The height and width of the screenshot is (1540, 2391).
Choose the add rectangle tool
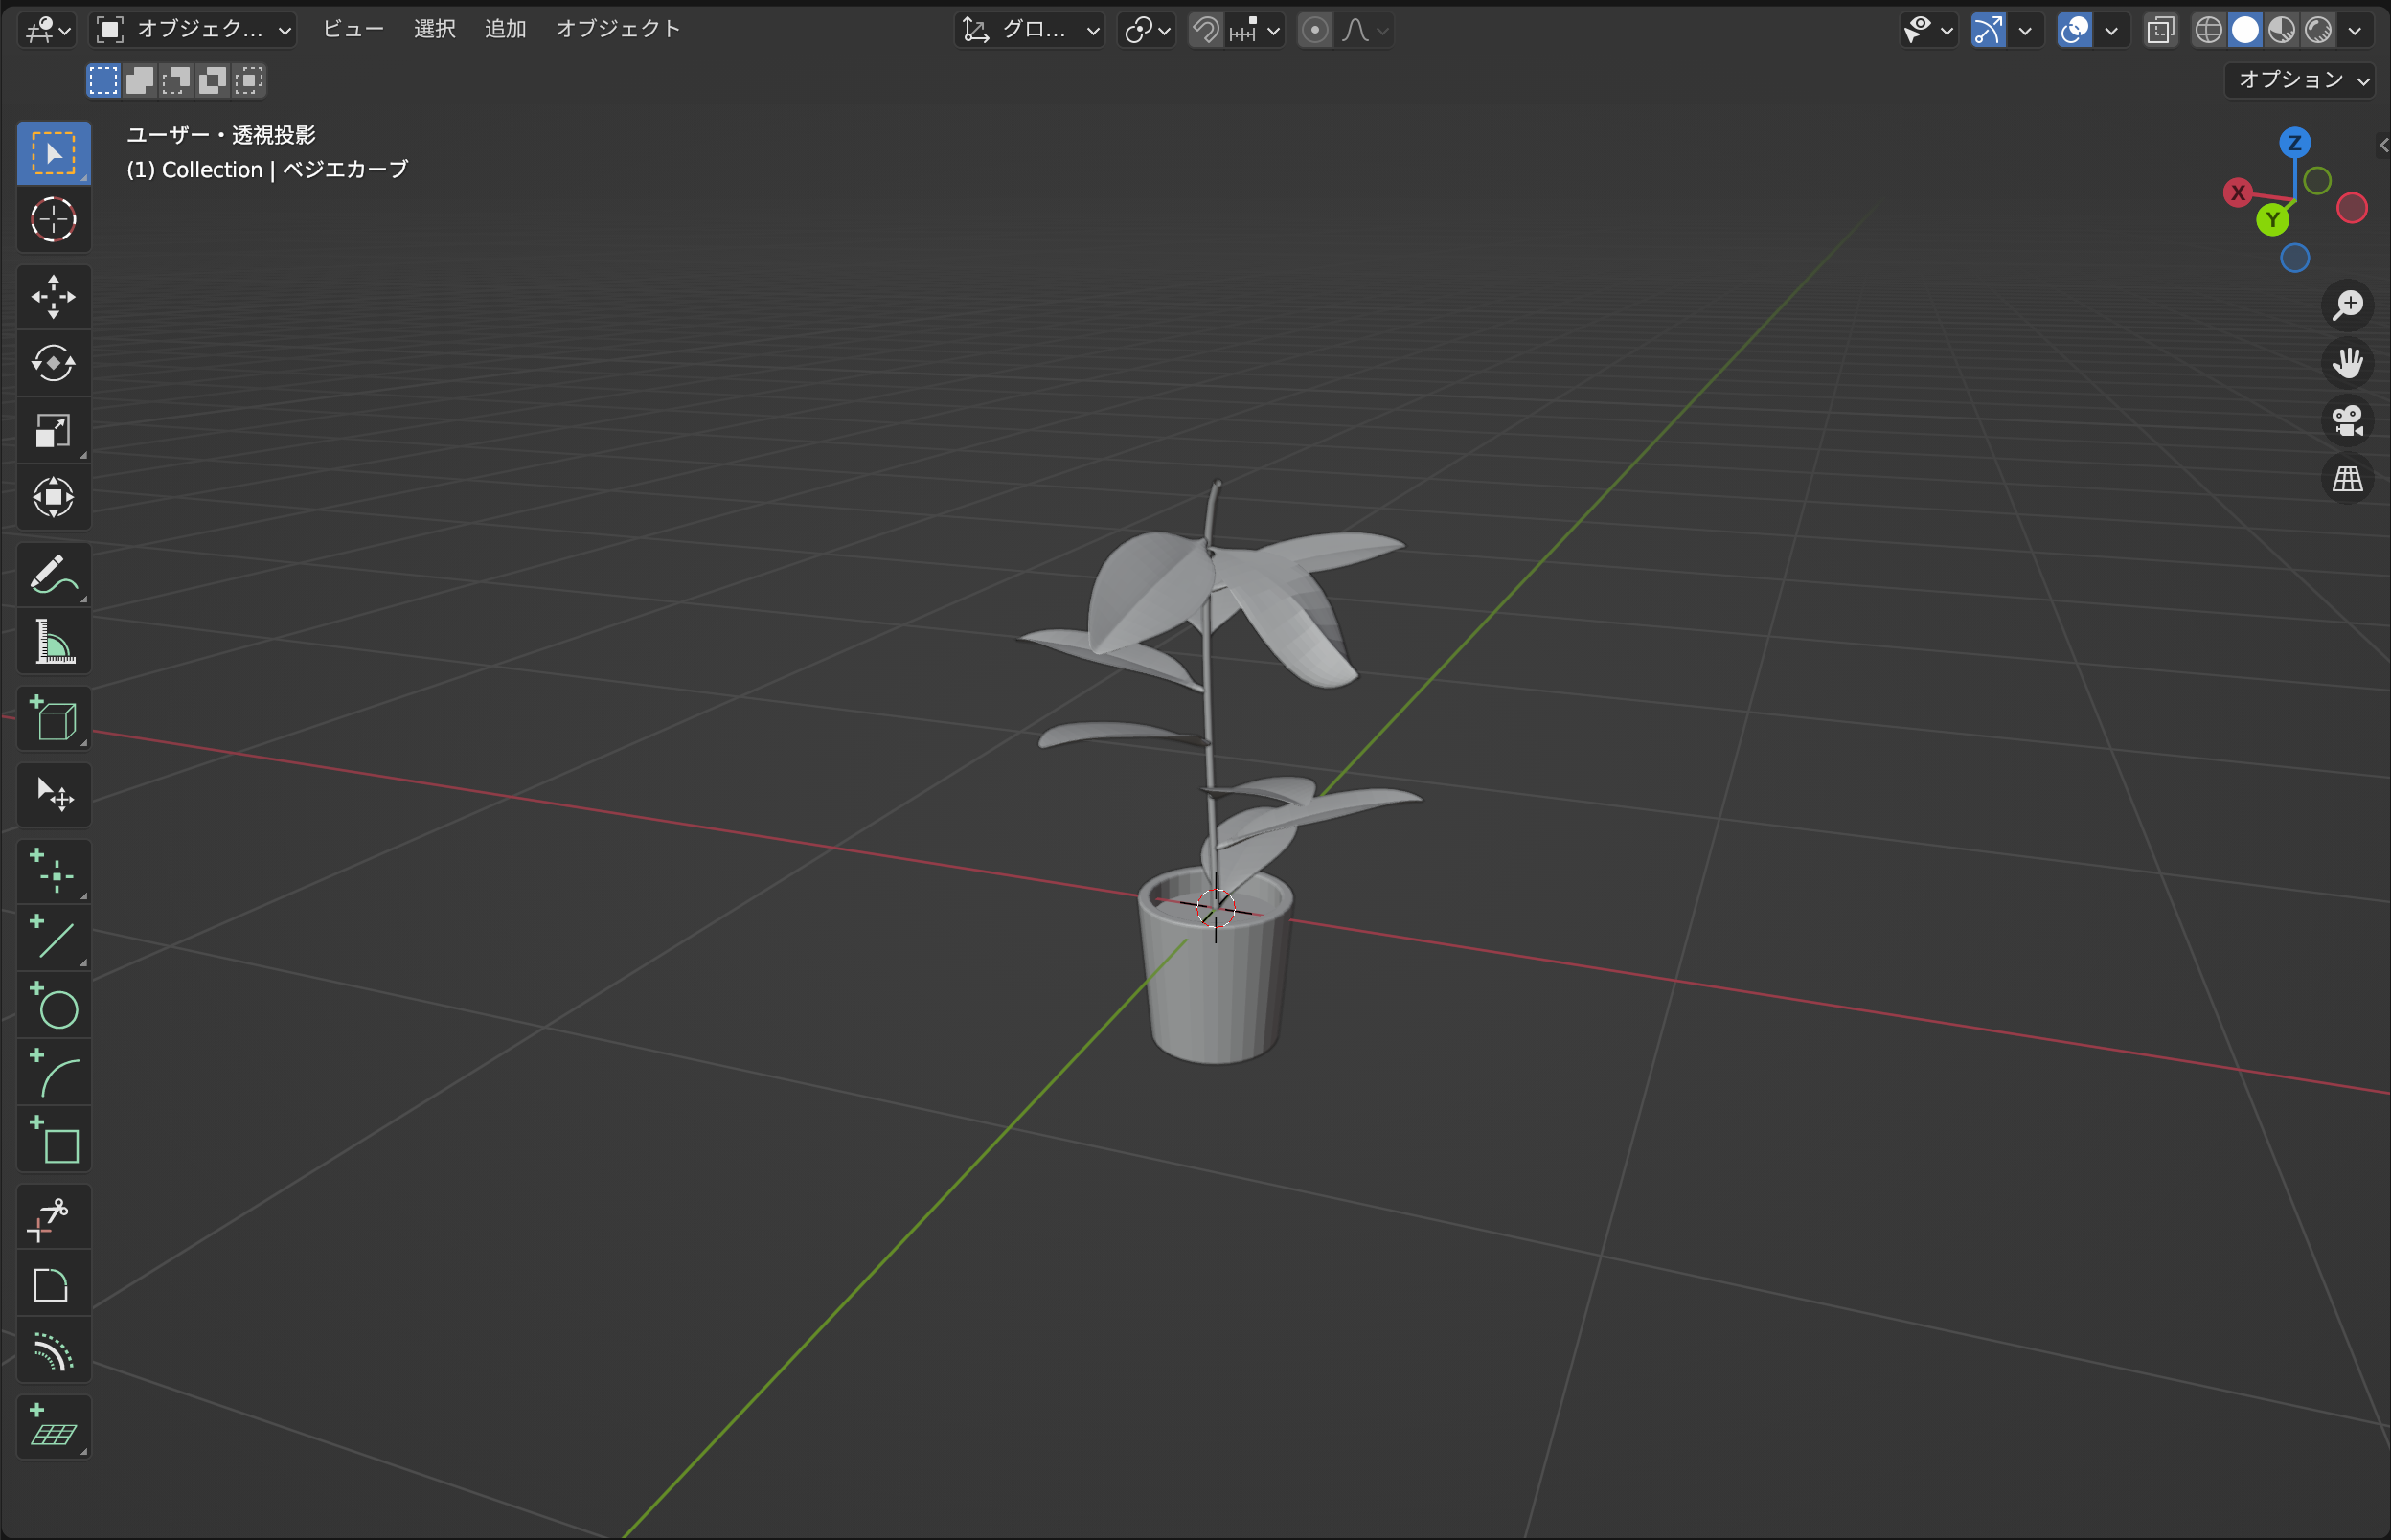tap(54, 1140)
